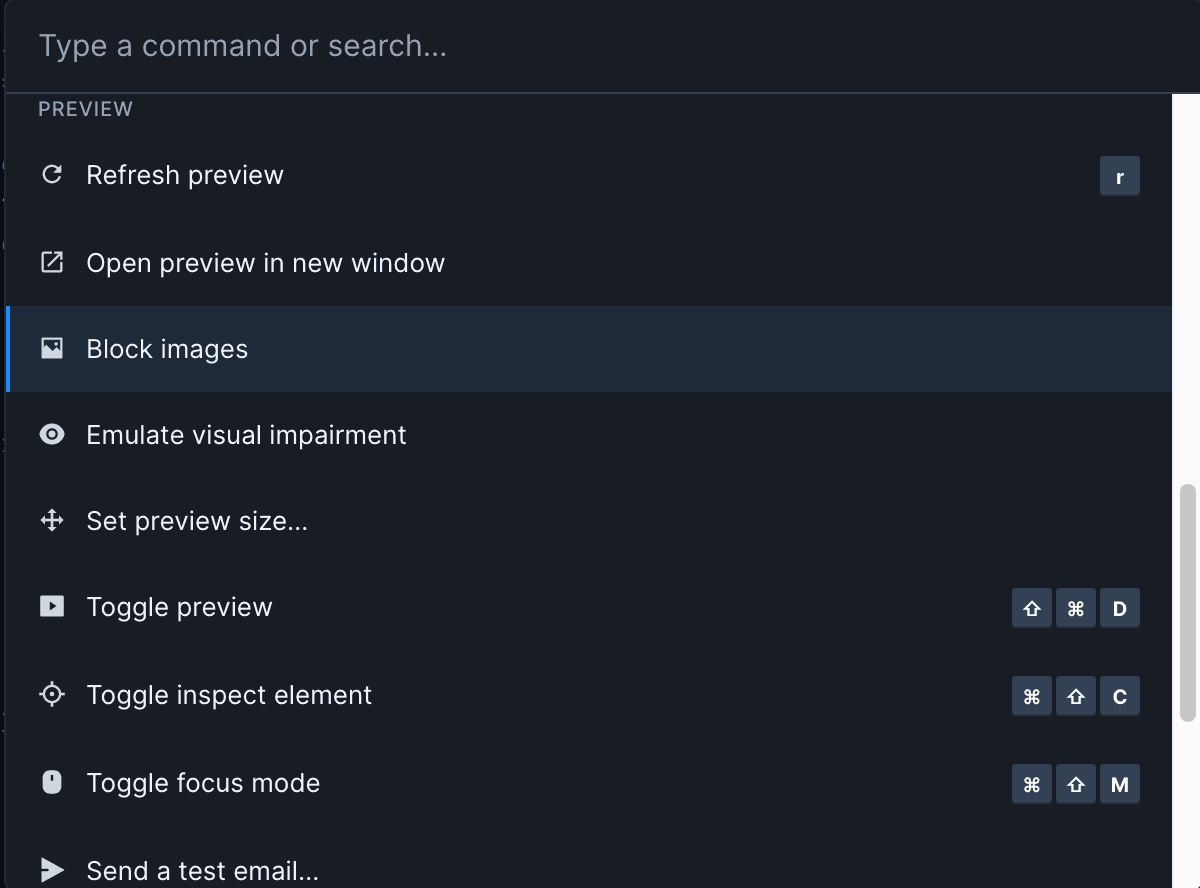Select the Open preview in new window icon
This screenshot has width=1200, height=888.
[x=51, y=261]
